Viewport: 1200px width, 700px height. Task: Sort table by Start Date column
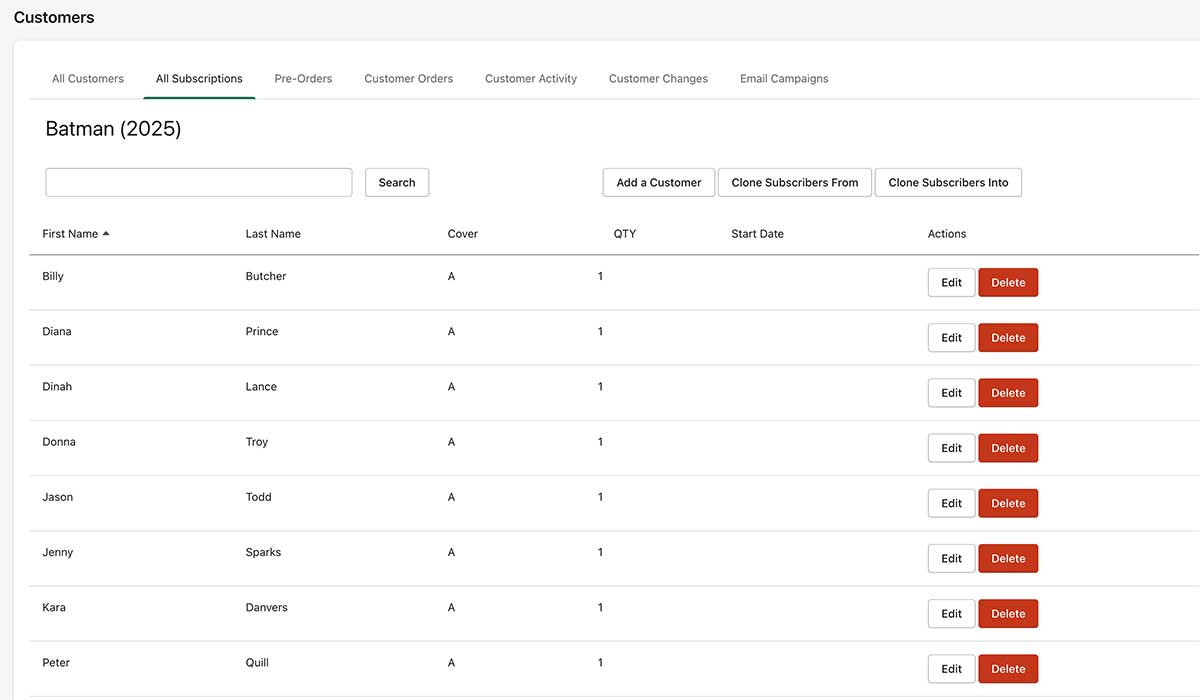click(x=757, y=234)
